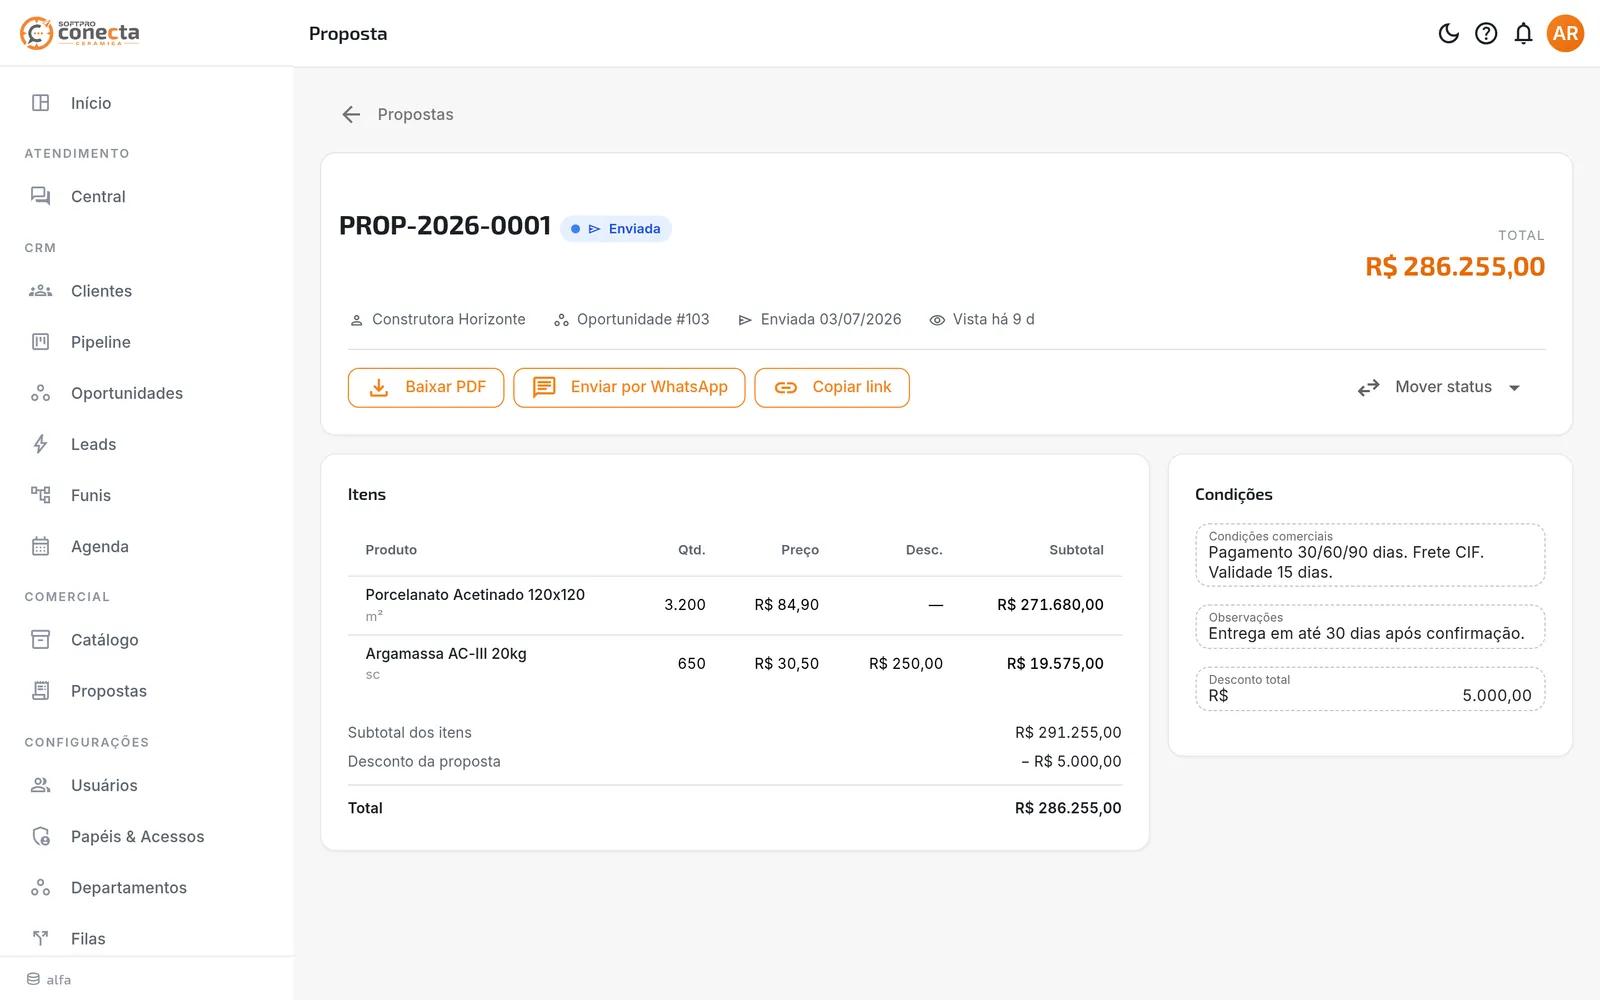
Task: Click the R$ 250,00 discount cell
Action: (x=906, y=664)
